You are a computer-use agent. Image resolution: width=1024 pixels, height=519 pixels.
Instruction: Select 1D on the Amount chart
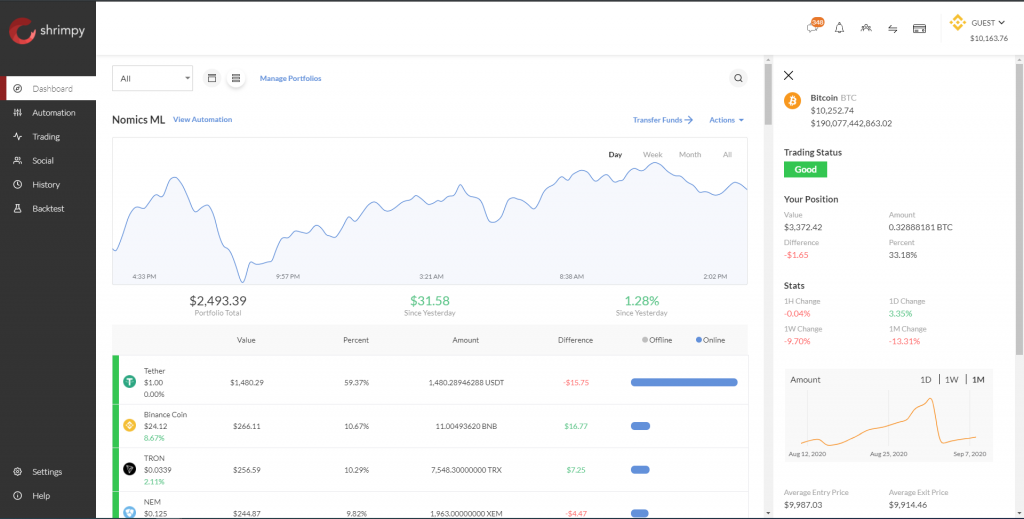[925, 379]
